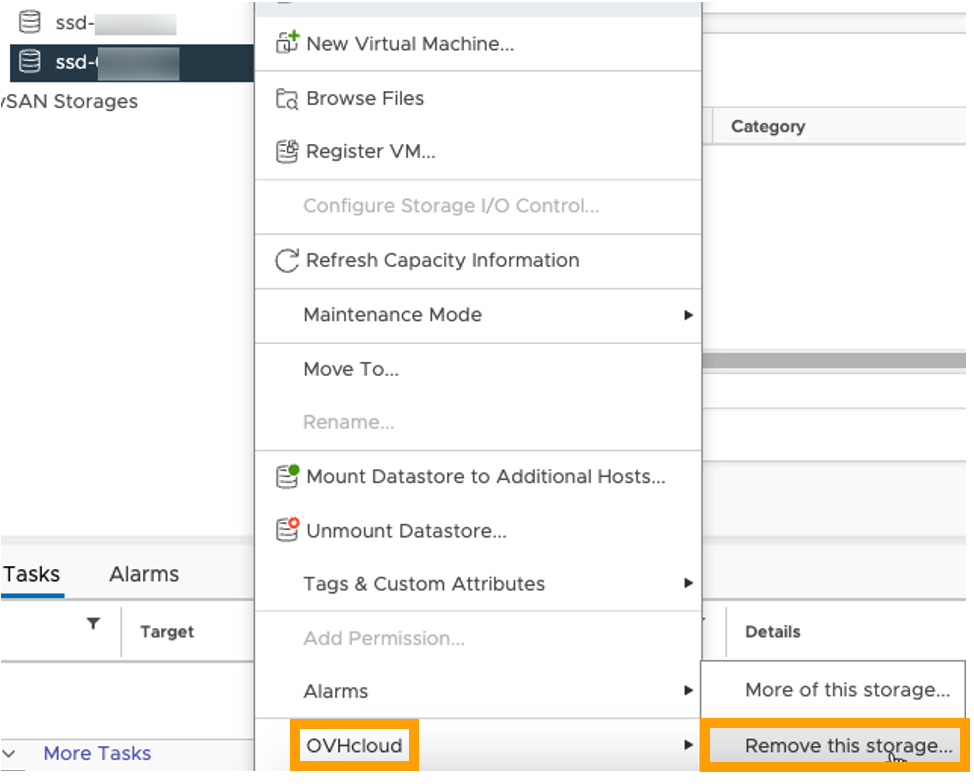This screenshot has width=974, height=784.
Task: Open the More Tasks link
Action: coord(98,753)
